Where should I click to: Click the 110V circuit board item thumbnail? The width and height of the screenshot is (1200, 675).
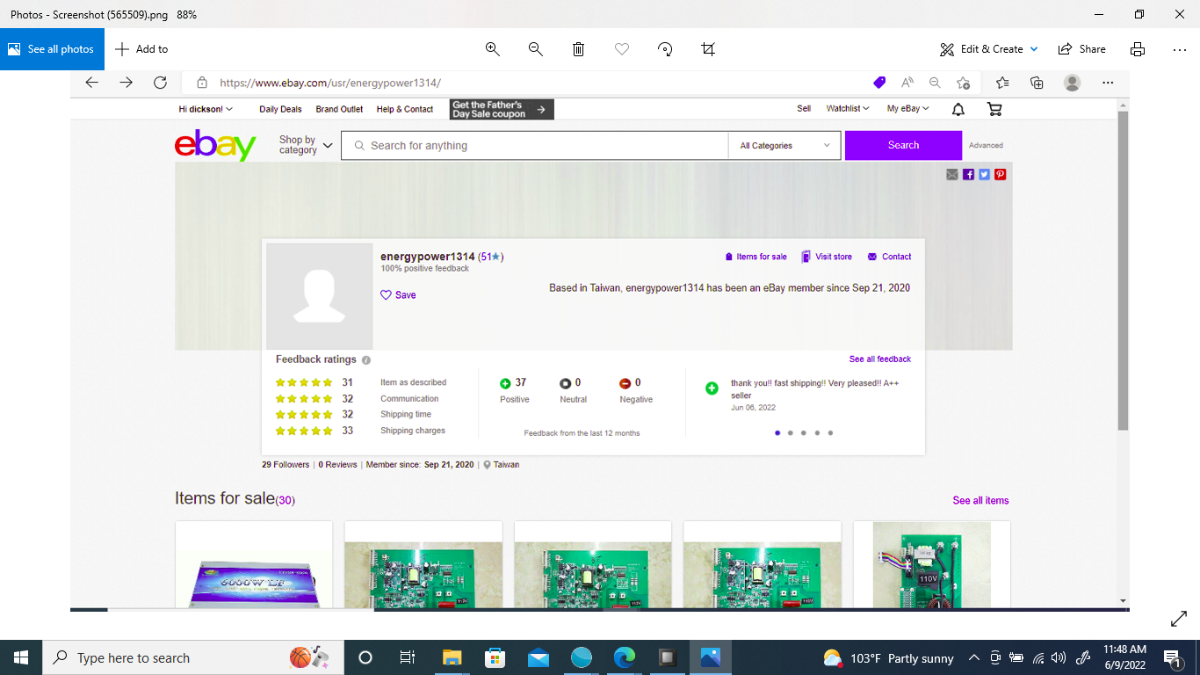pos(931,565)
